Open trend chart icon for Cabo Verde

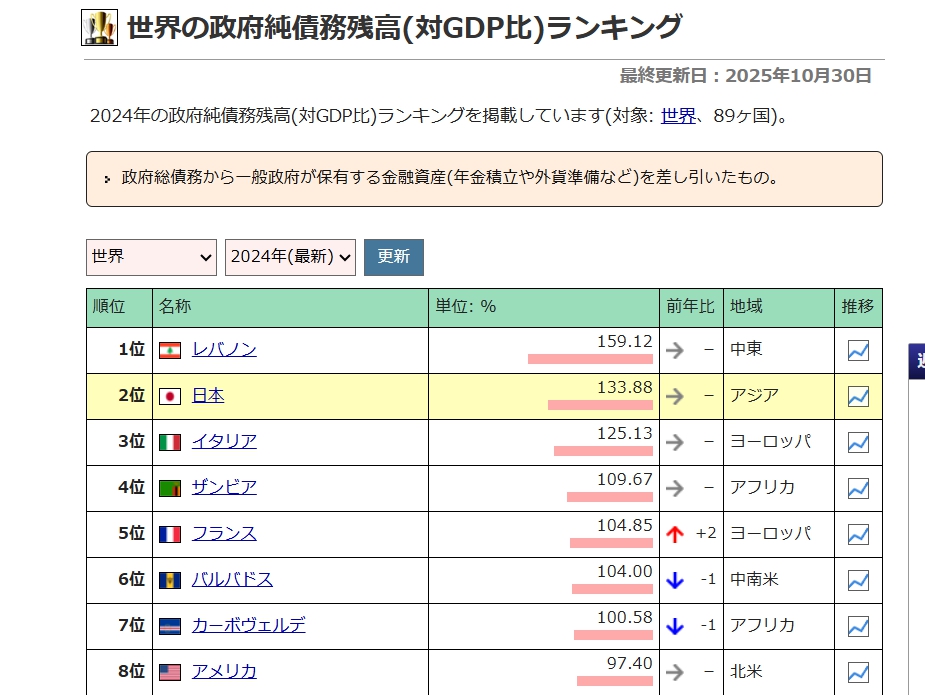click(858, 627)
